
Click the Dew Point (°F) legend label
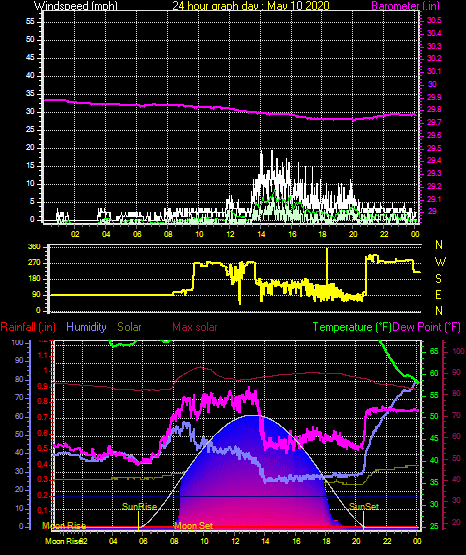pos(427,327)
